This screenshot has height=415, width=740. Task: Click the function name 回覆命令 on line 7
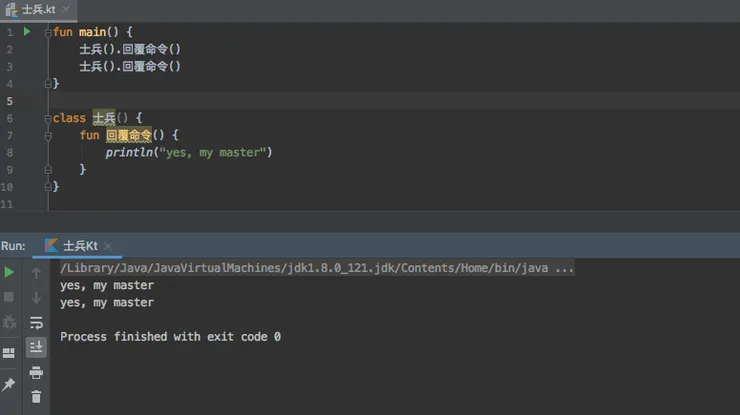coord(129,135)
